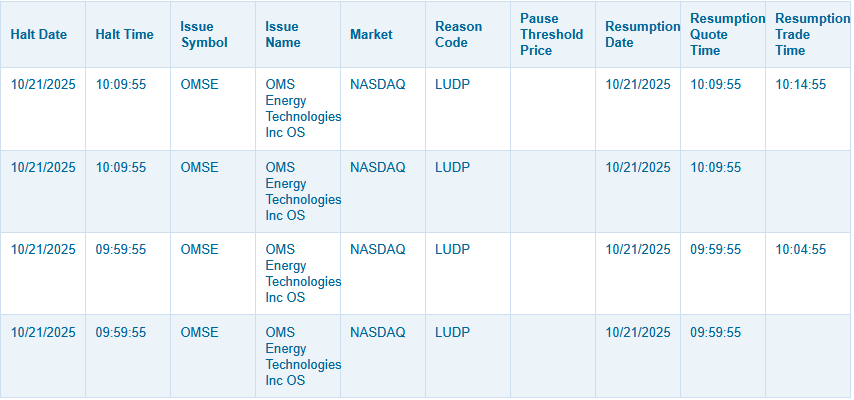Click the Resumption Trade Time header

point(809,34)
